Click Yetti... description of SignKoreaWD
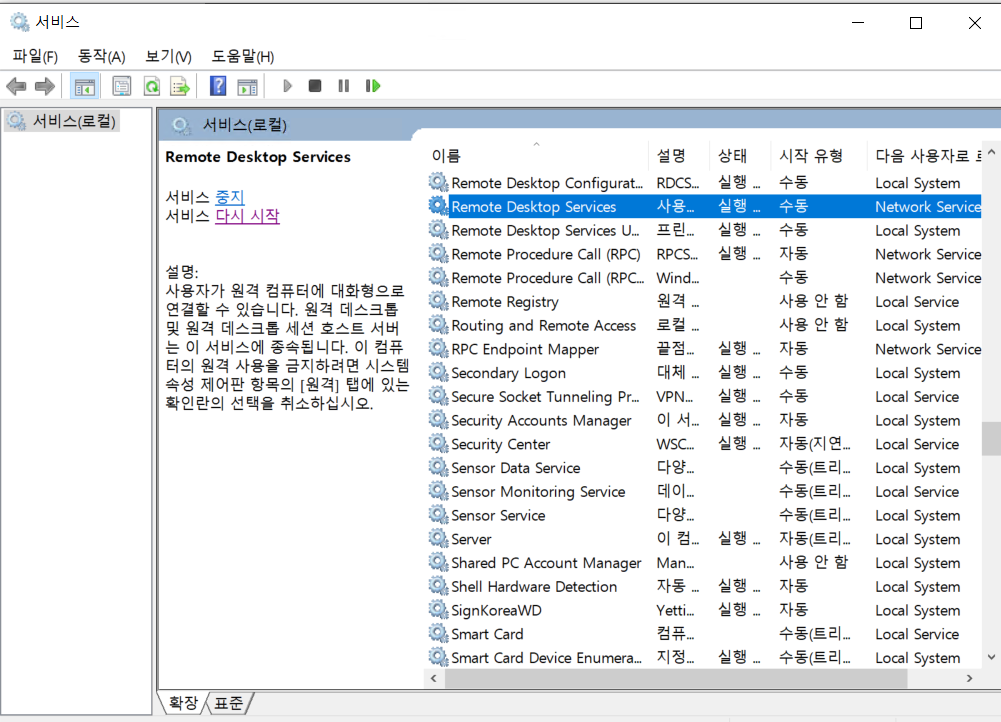This screenshot has width=1001, height=722. pos(675,610)
